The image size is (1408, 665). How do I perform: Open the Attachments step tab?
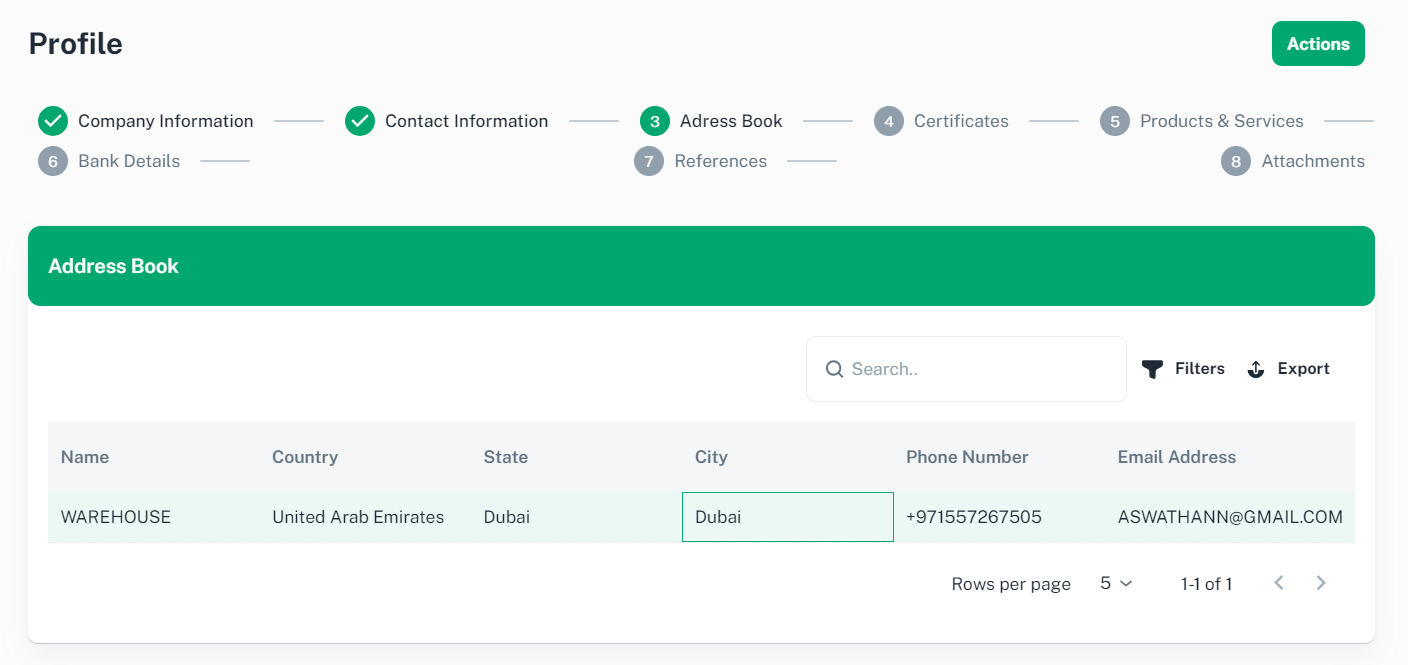(1312, 161)
